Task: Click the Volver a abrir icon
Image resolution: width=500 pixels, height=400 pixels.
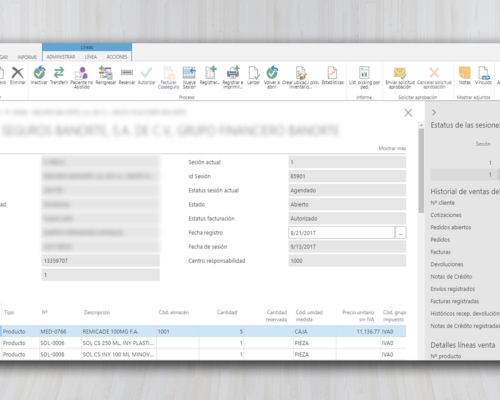Action: point(272,72)
